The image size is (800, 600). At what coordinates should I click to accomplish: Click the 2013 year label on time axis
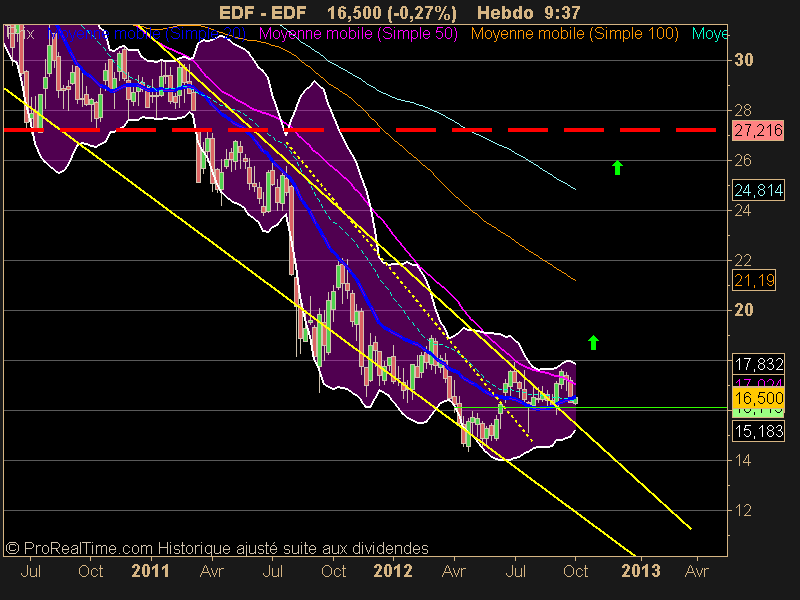641,571
